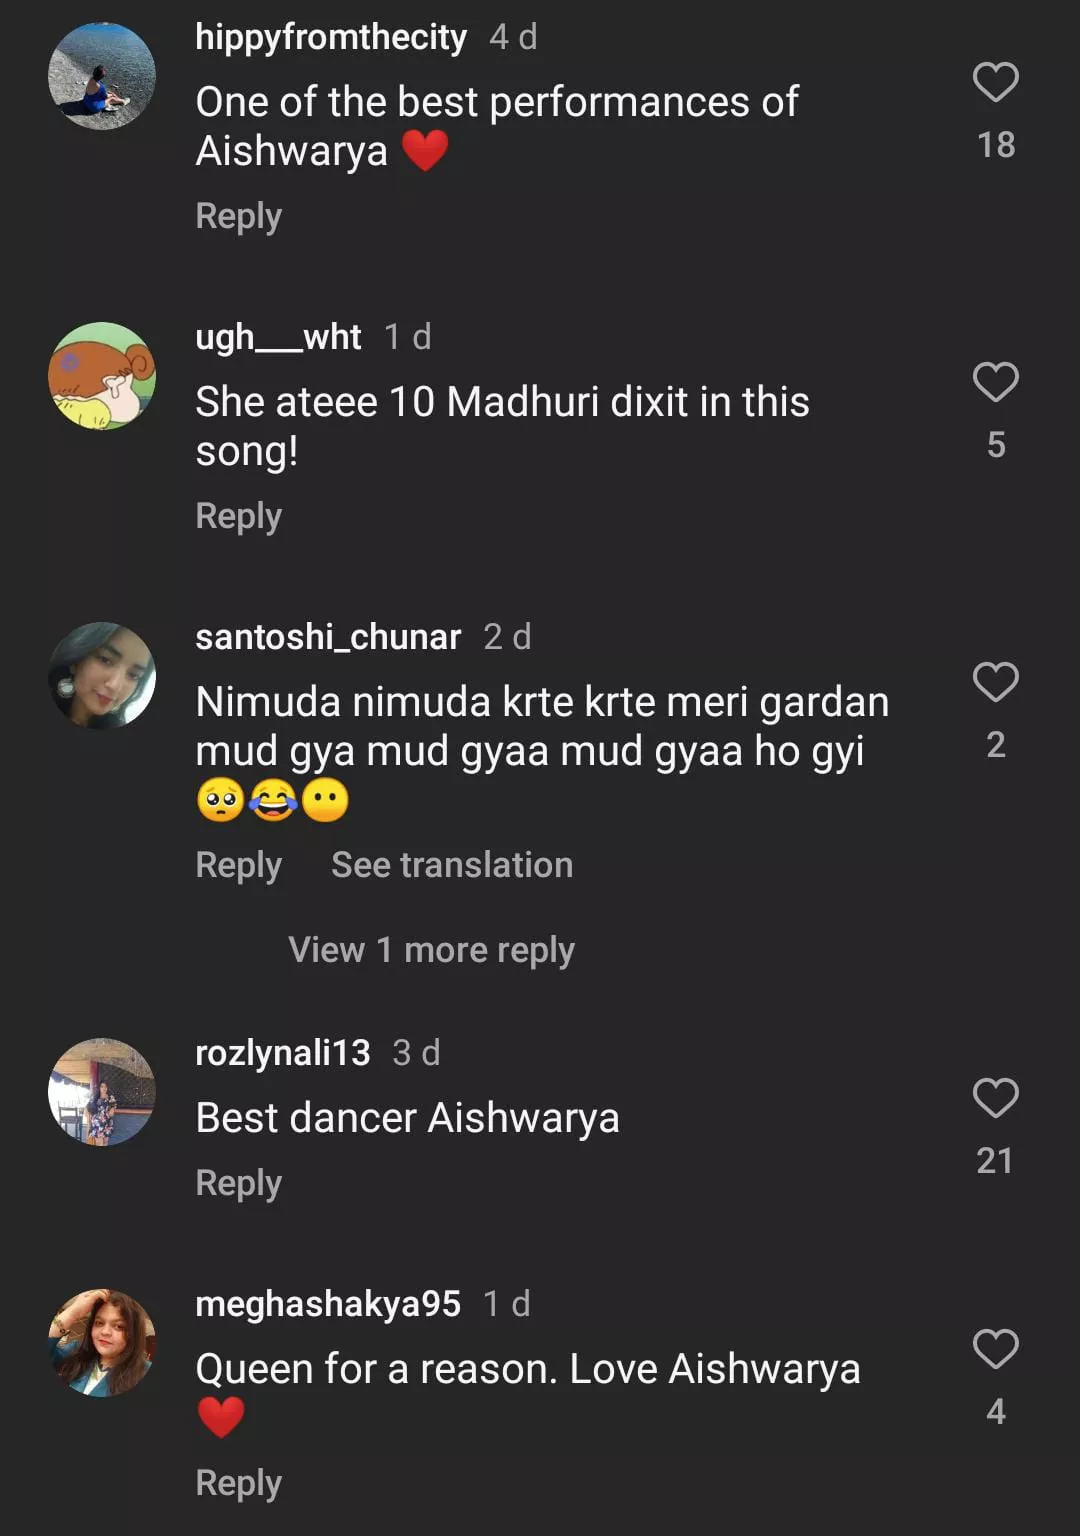Screen dimensions: 1080x1536
Task: Visit rozlynali13 username link
Action: [x=282, y=1053]
